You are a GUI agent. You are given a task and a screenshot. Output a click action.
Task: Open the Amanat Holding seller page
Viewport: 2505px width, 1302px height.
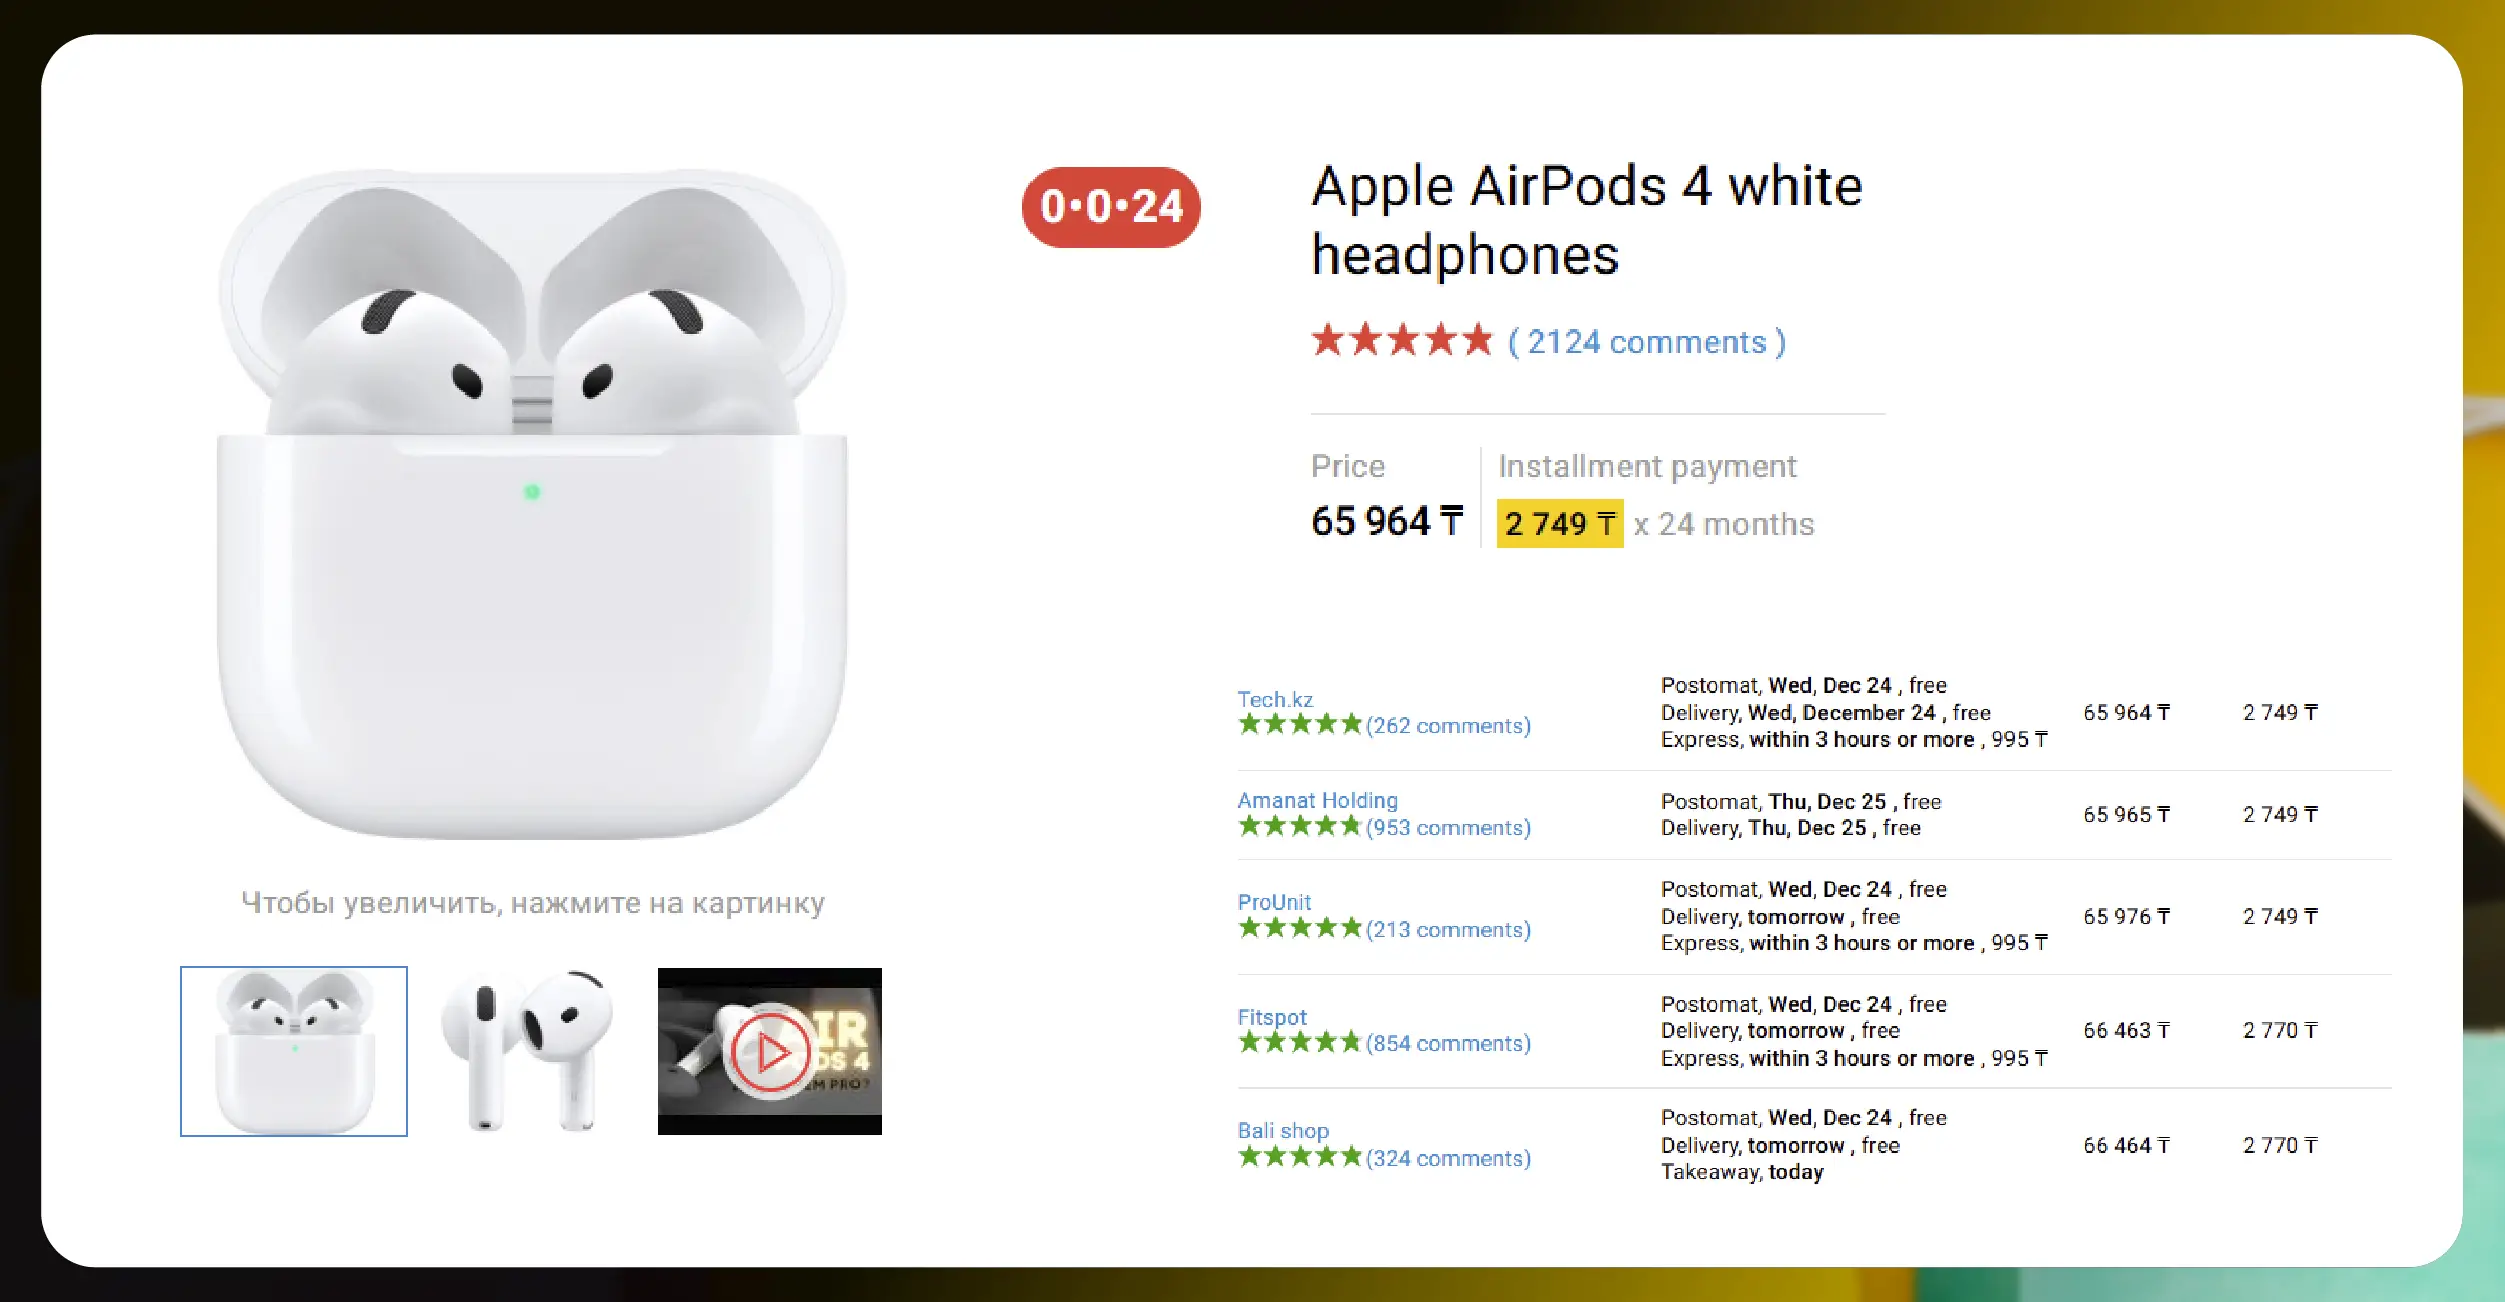[x=1317, y=800]
